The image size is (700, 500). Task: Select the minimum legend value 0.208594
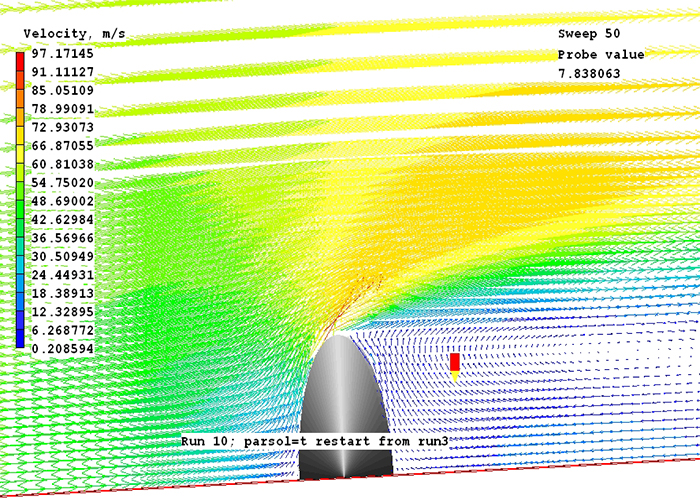coord(62,346)
